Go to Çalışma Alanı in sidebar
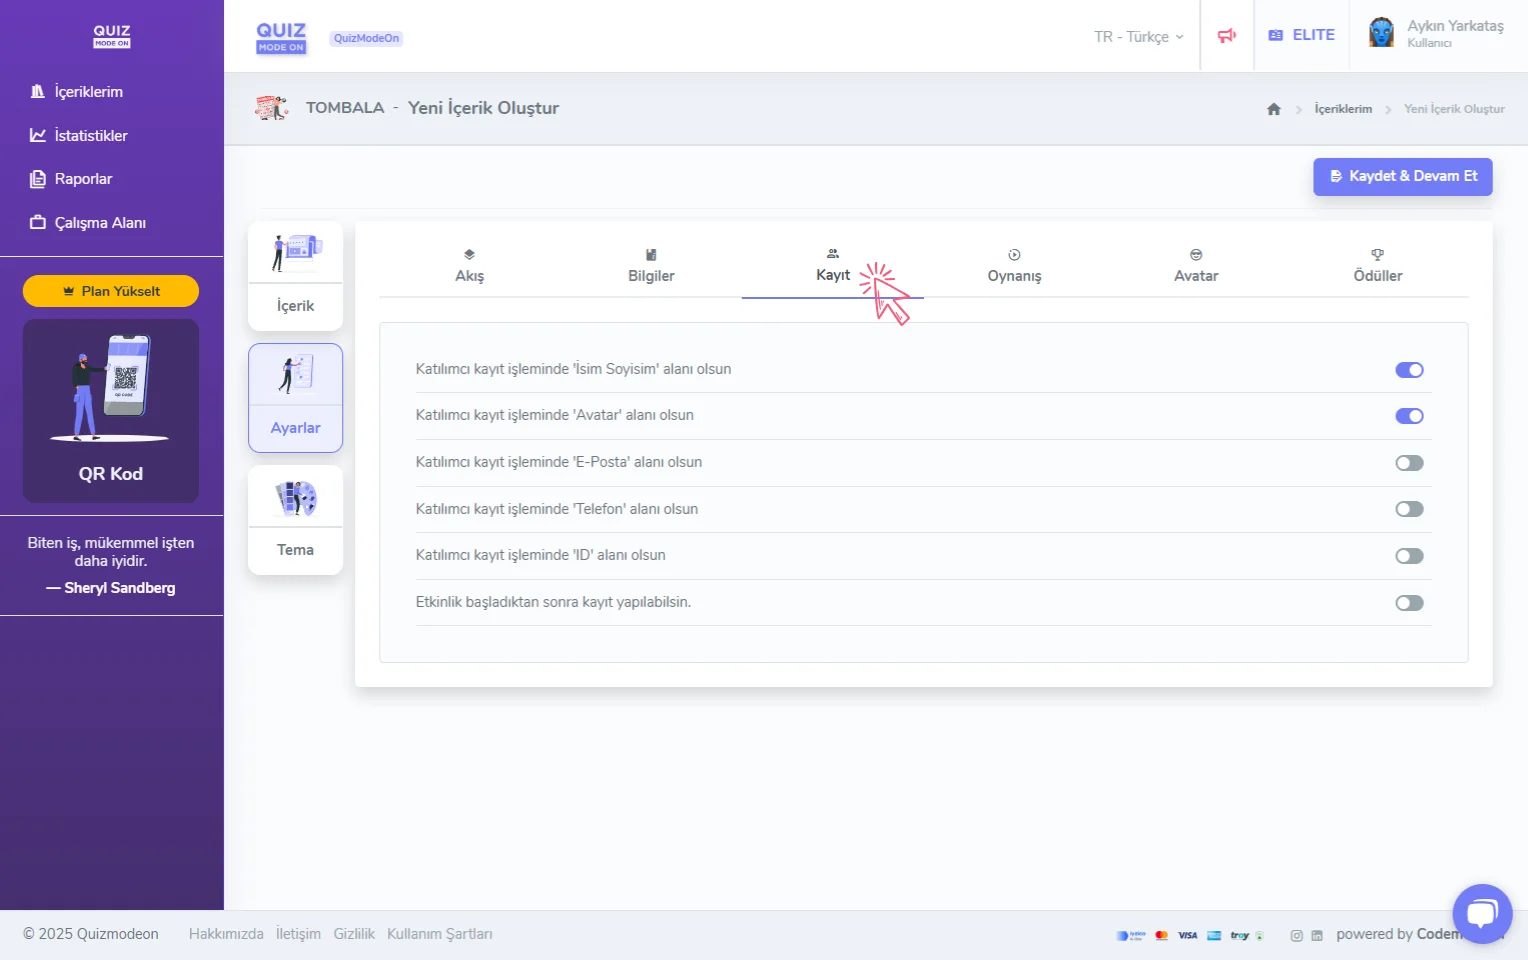Screen dimensions: 1528x960 (99, 223)
